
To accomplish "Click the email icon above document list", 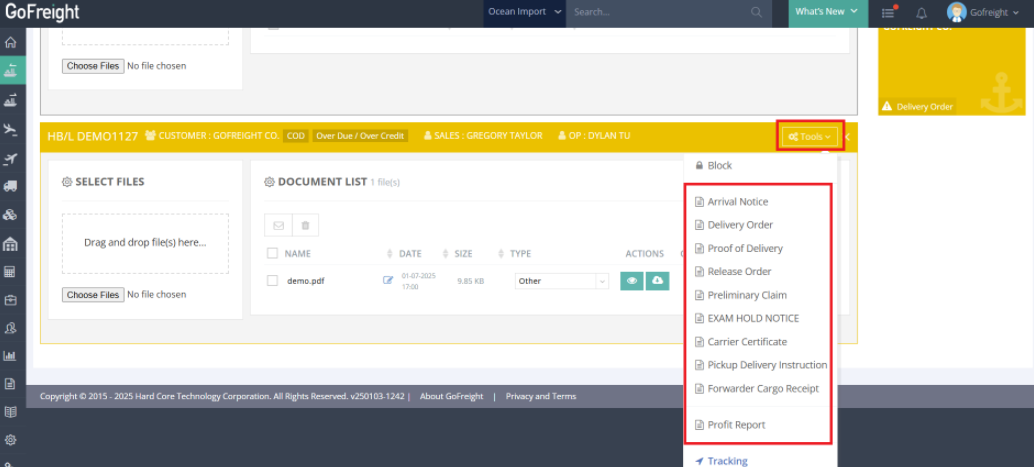I will [x=278, y=226].
